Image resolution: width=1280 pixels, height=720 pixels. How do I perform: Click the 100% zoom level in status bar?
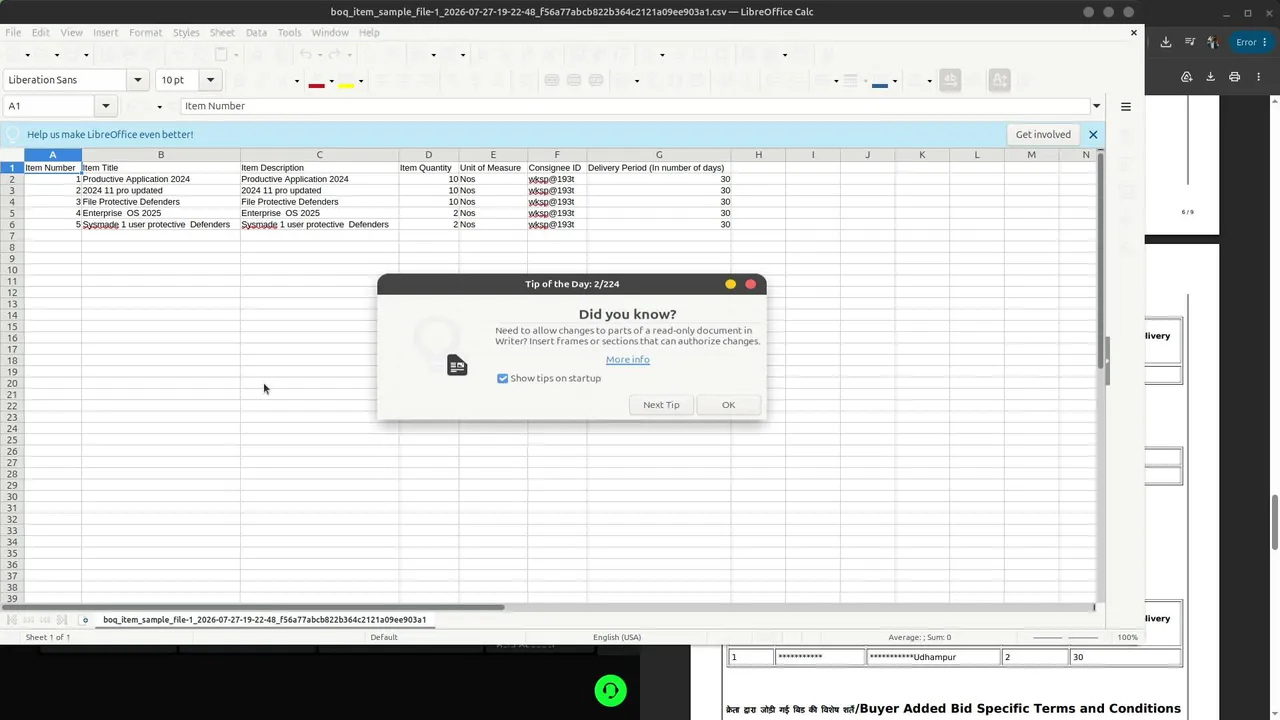click(x=1127, y=637)
